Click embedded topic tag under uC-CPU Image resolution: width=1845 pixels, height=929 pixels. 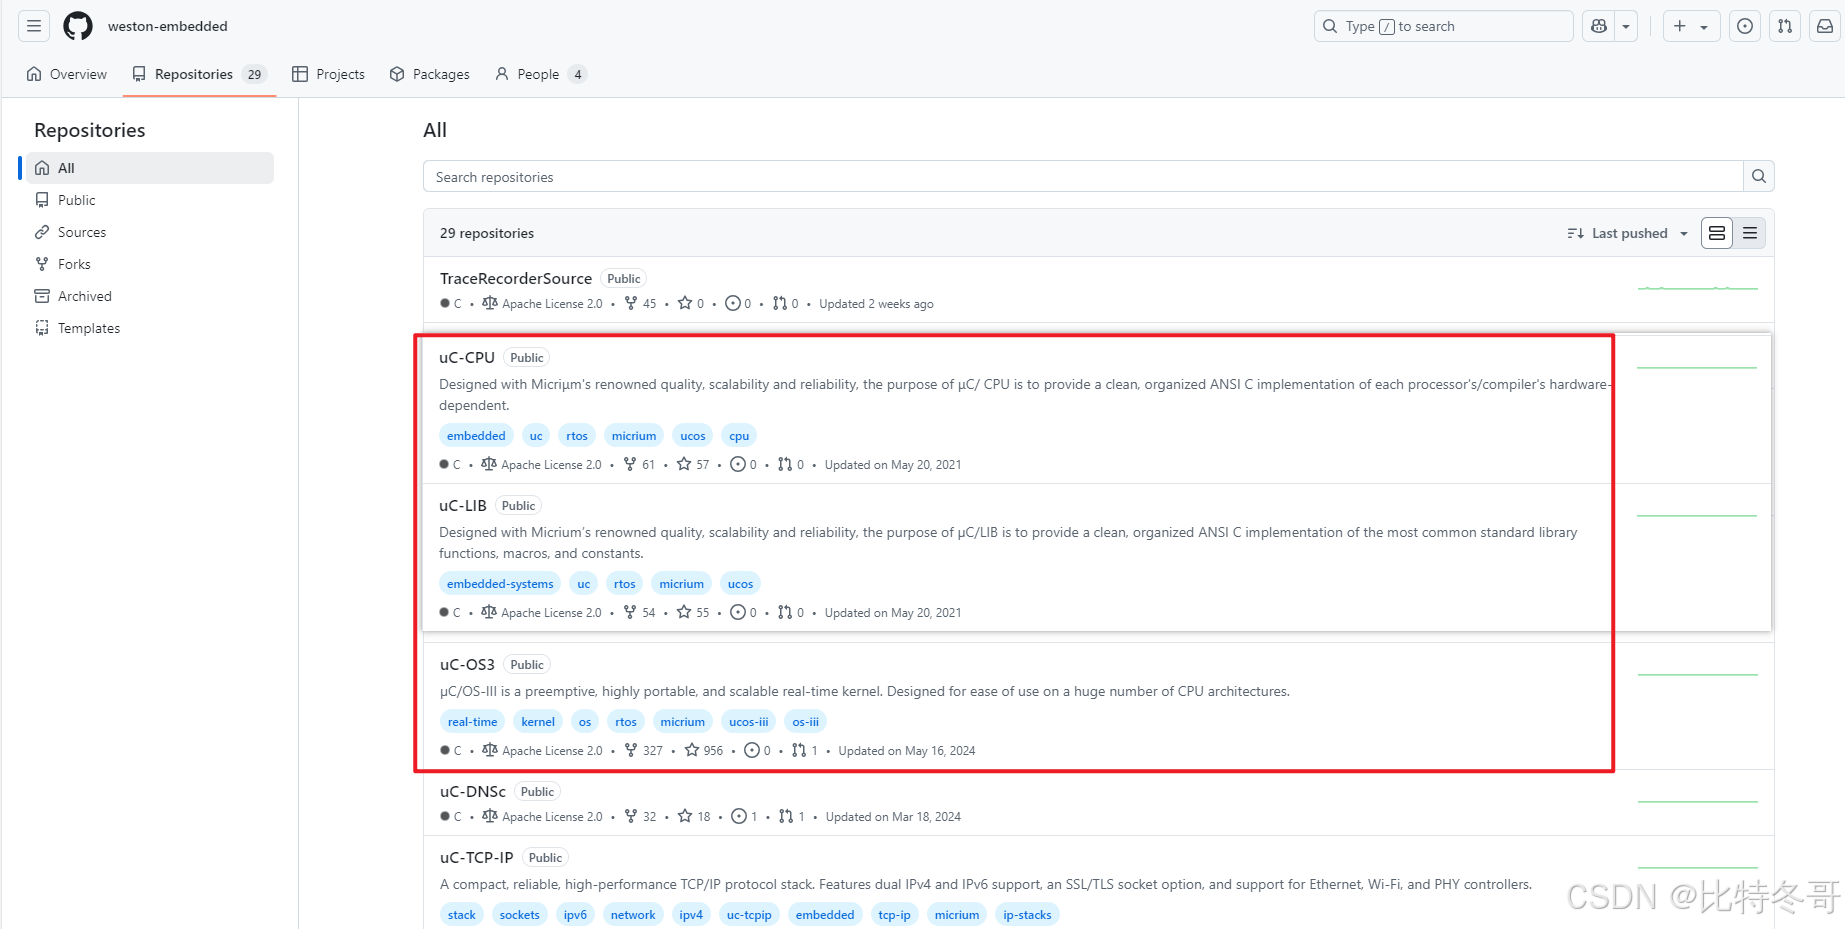476,435
